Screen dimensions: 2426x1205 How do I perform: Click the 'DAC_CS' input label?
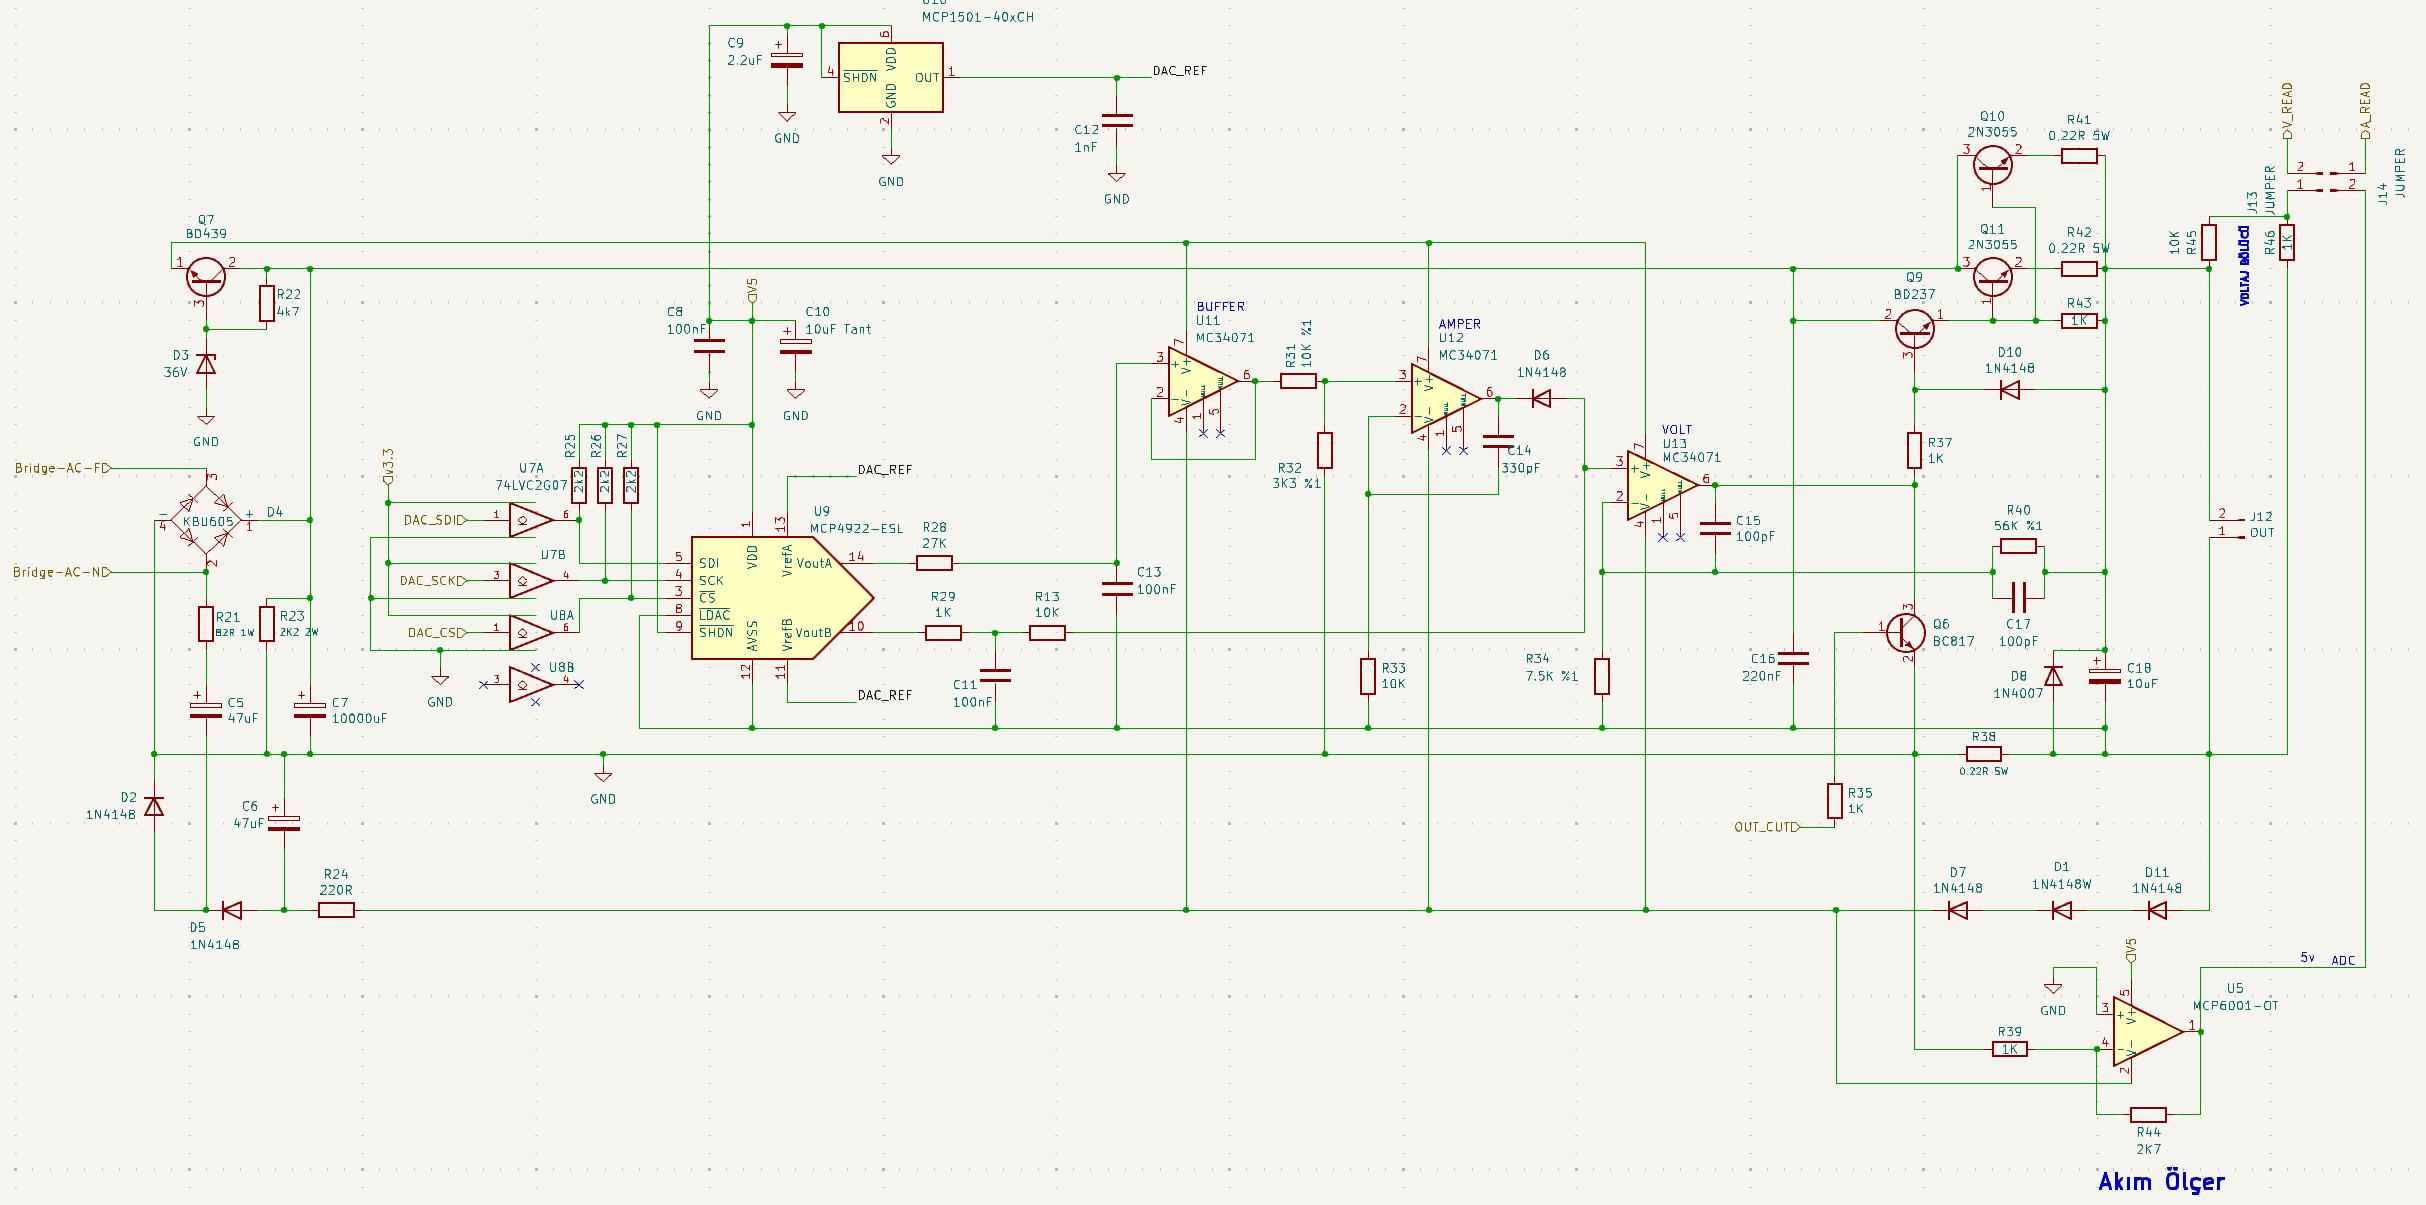pos(436,632)
